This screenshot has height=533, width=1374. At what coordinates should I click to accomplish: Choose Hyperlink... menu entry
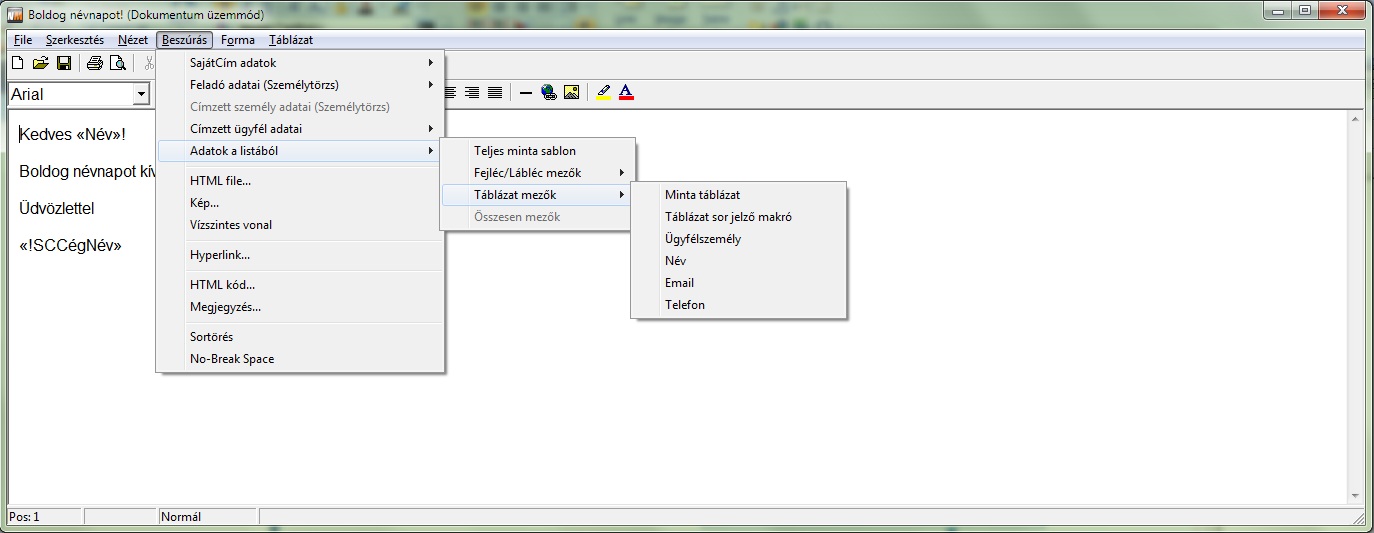[300, 255]
